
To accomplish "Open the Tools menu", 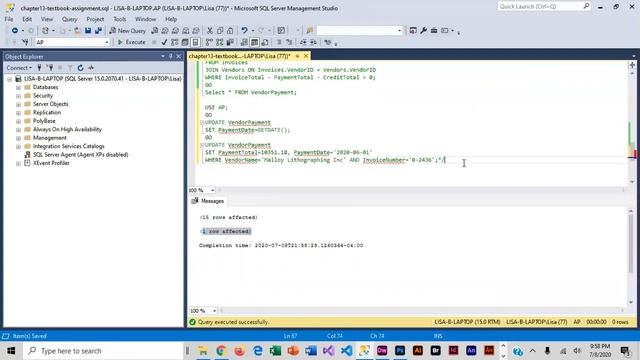I will pyautogui.click(x=120, y=19).
